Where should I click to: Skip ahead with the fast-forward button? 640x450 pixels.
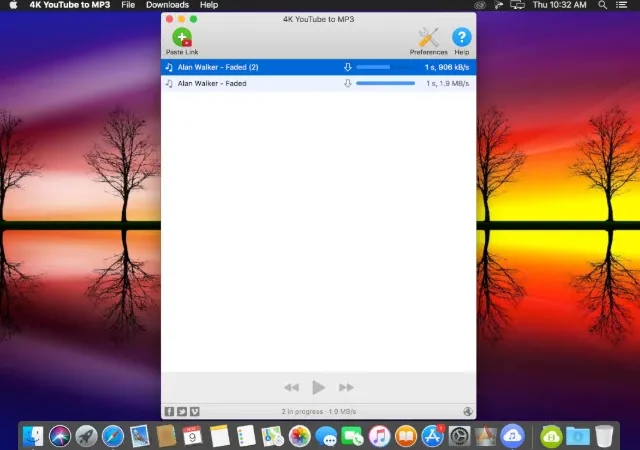(346, 387)
